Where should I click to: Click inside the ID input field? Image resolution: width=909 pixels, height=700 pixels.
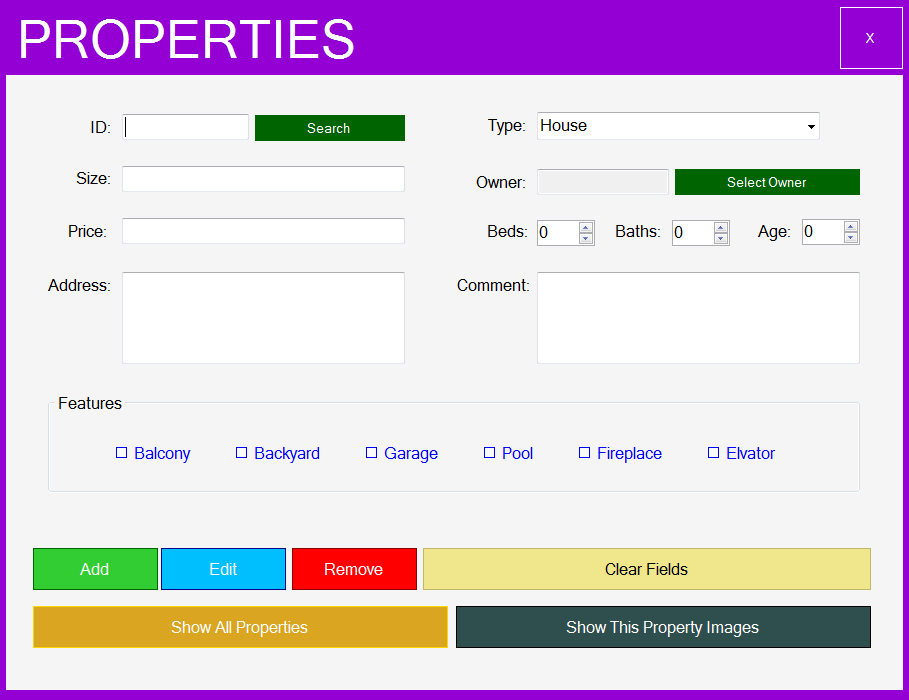[x=185, y=127]
